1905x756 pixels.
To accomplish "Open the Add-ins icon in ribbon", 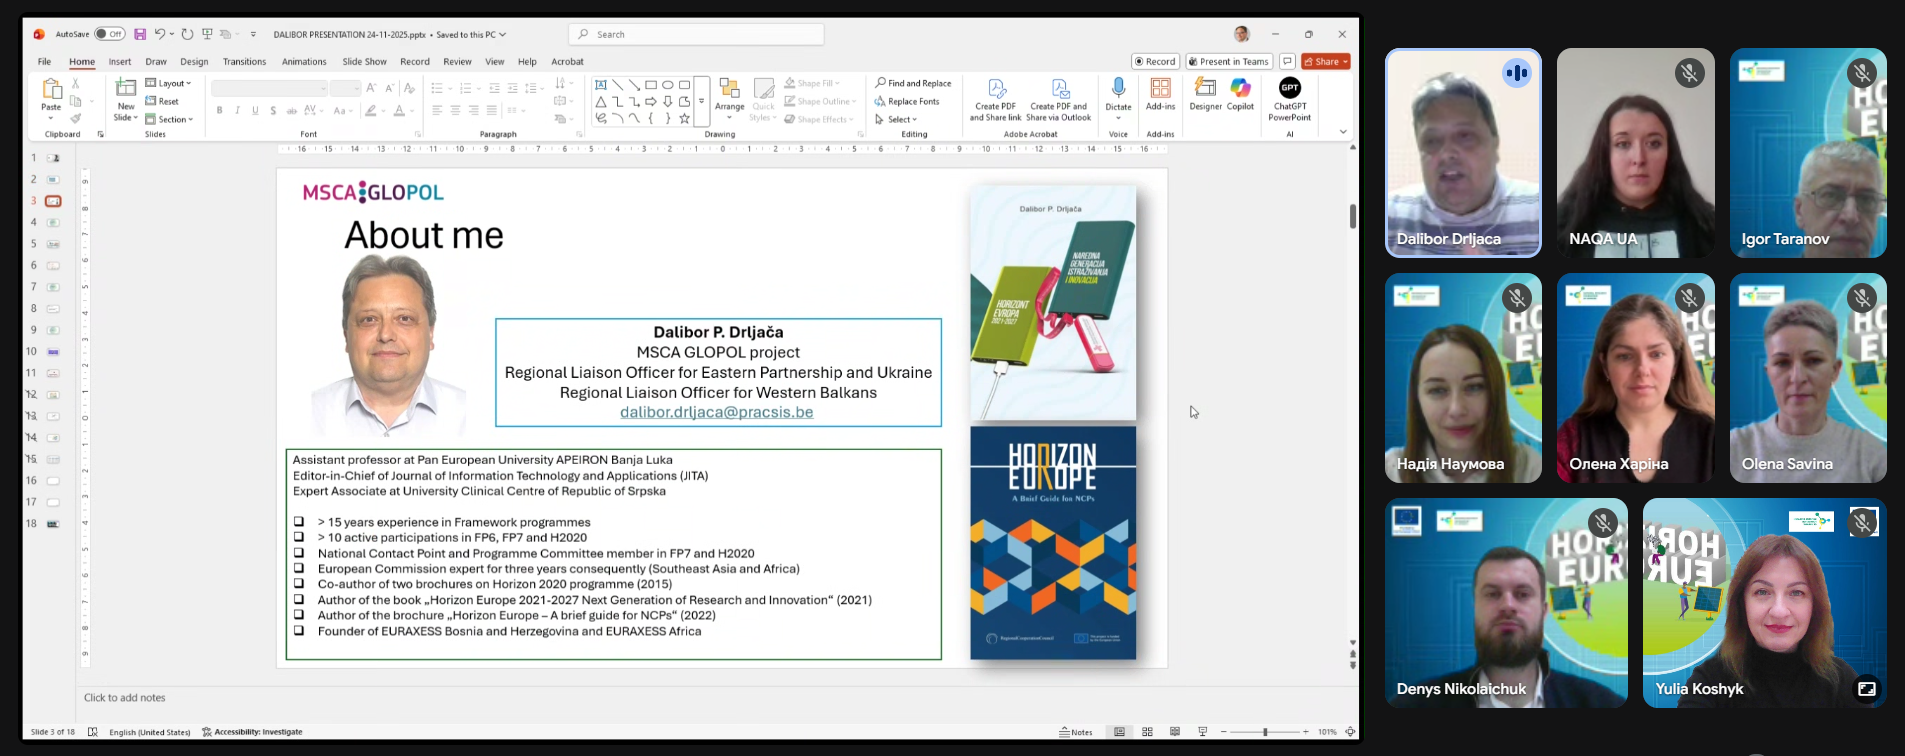I will [x=1160, y=94].
